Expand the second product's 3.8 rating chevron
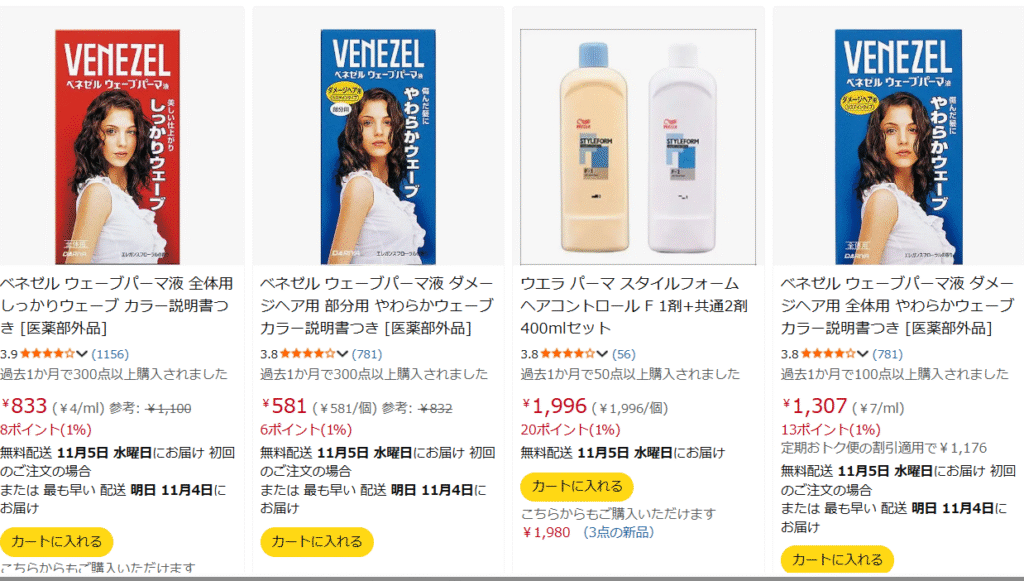 (342, 354)
